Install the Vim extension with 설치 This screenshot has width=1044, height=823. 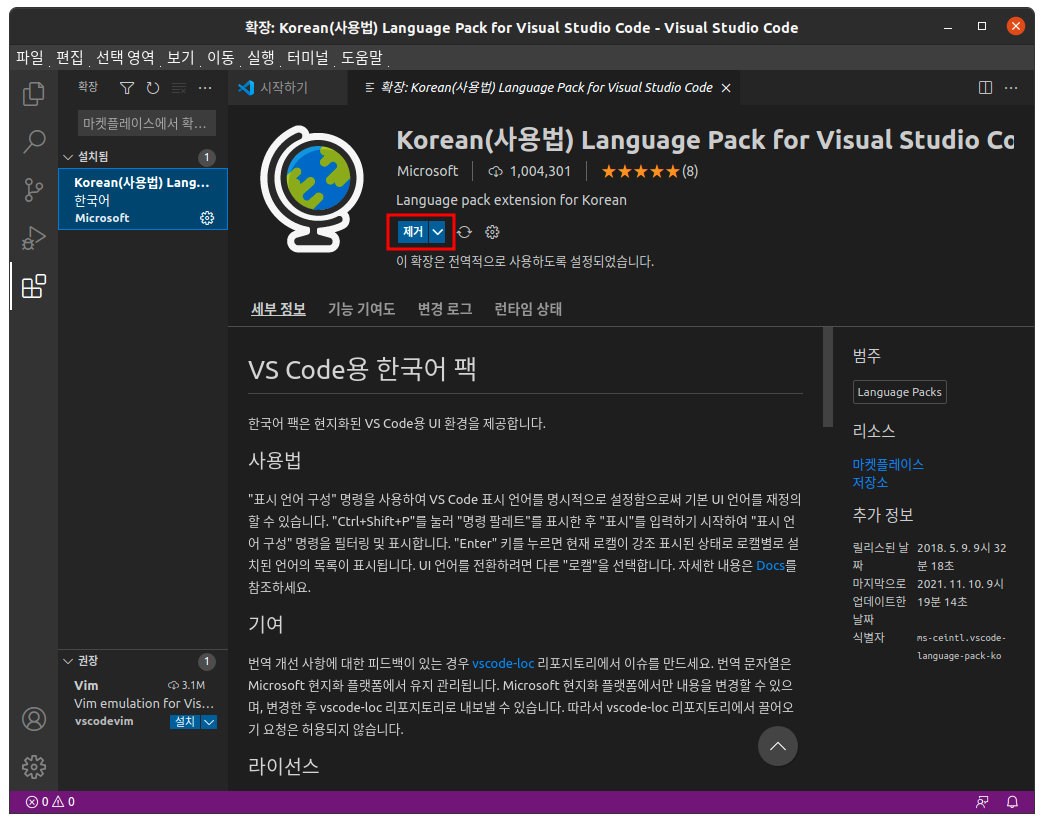(x=185, y=722)
